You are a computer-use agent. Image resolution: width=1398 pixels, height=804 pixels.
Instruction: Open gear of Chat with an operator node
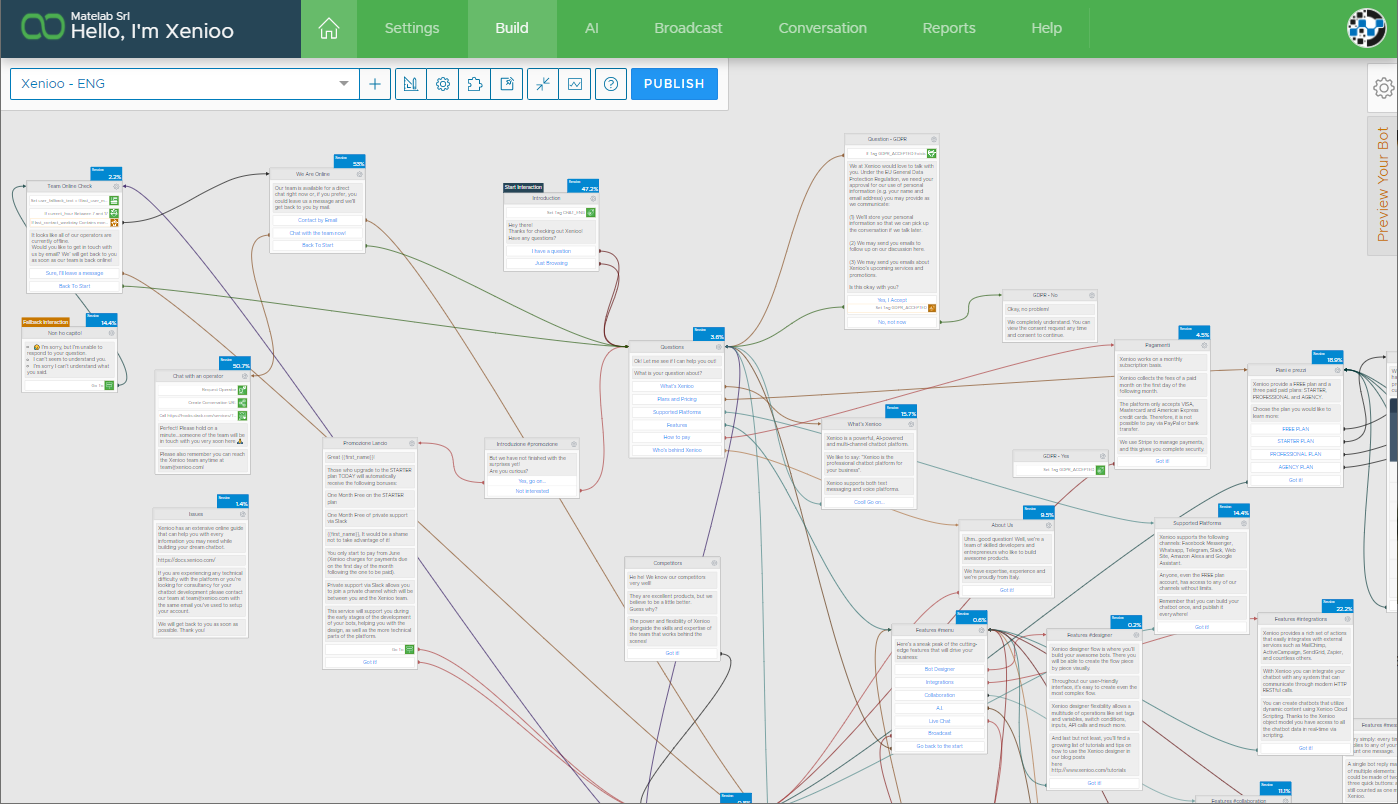pos(244,376)
